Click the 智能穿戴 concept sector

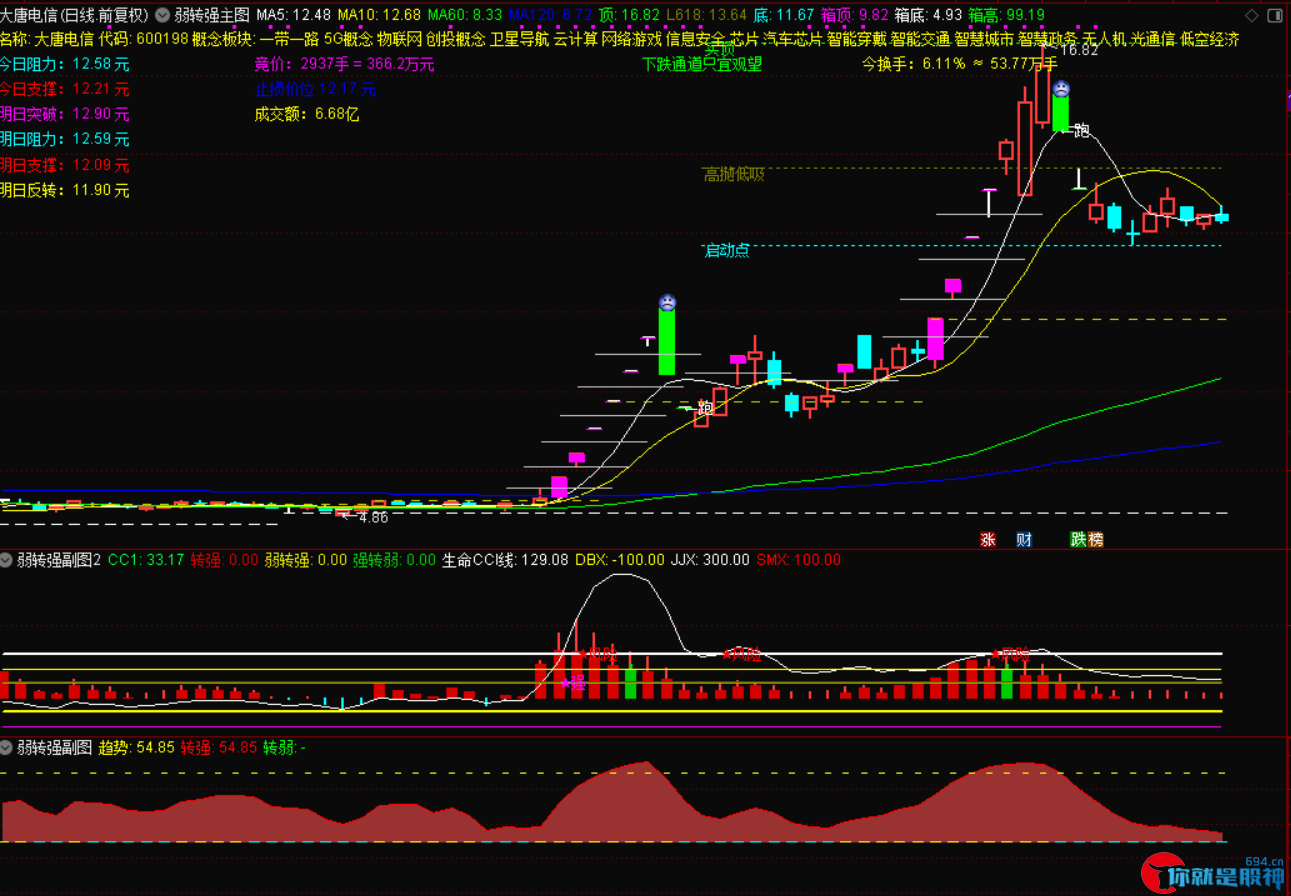857,39
